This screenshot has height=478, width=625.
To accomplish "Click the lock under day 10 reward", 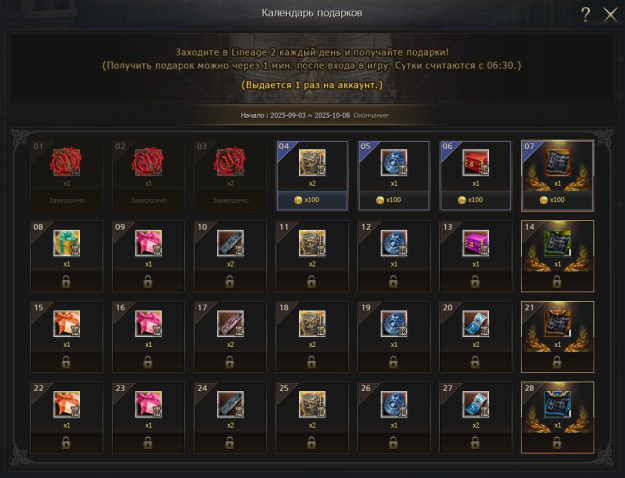I will tap(230, 282).
